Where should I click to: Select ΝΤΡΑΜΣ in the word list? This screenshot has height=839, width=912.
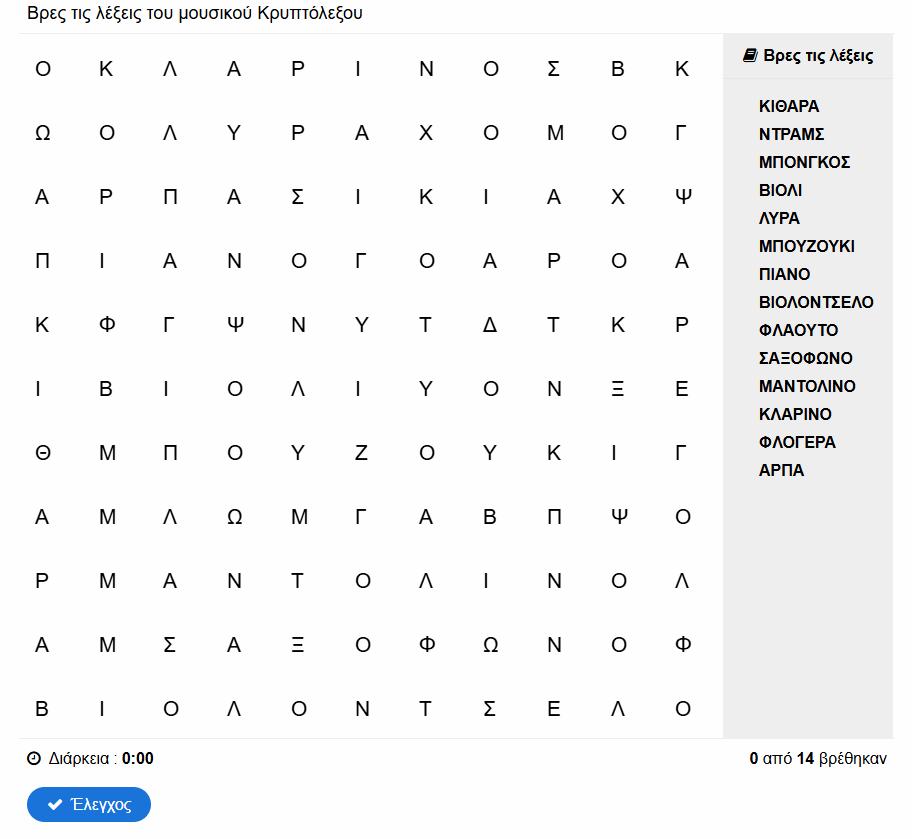[791, 134]
